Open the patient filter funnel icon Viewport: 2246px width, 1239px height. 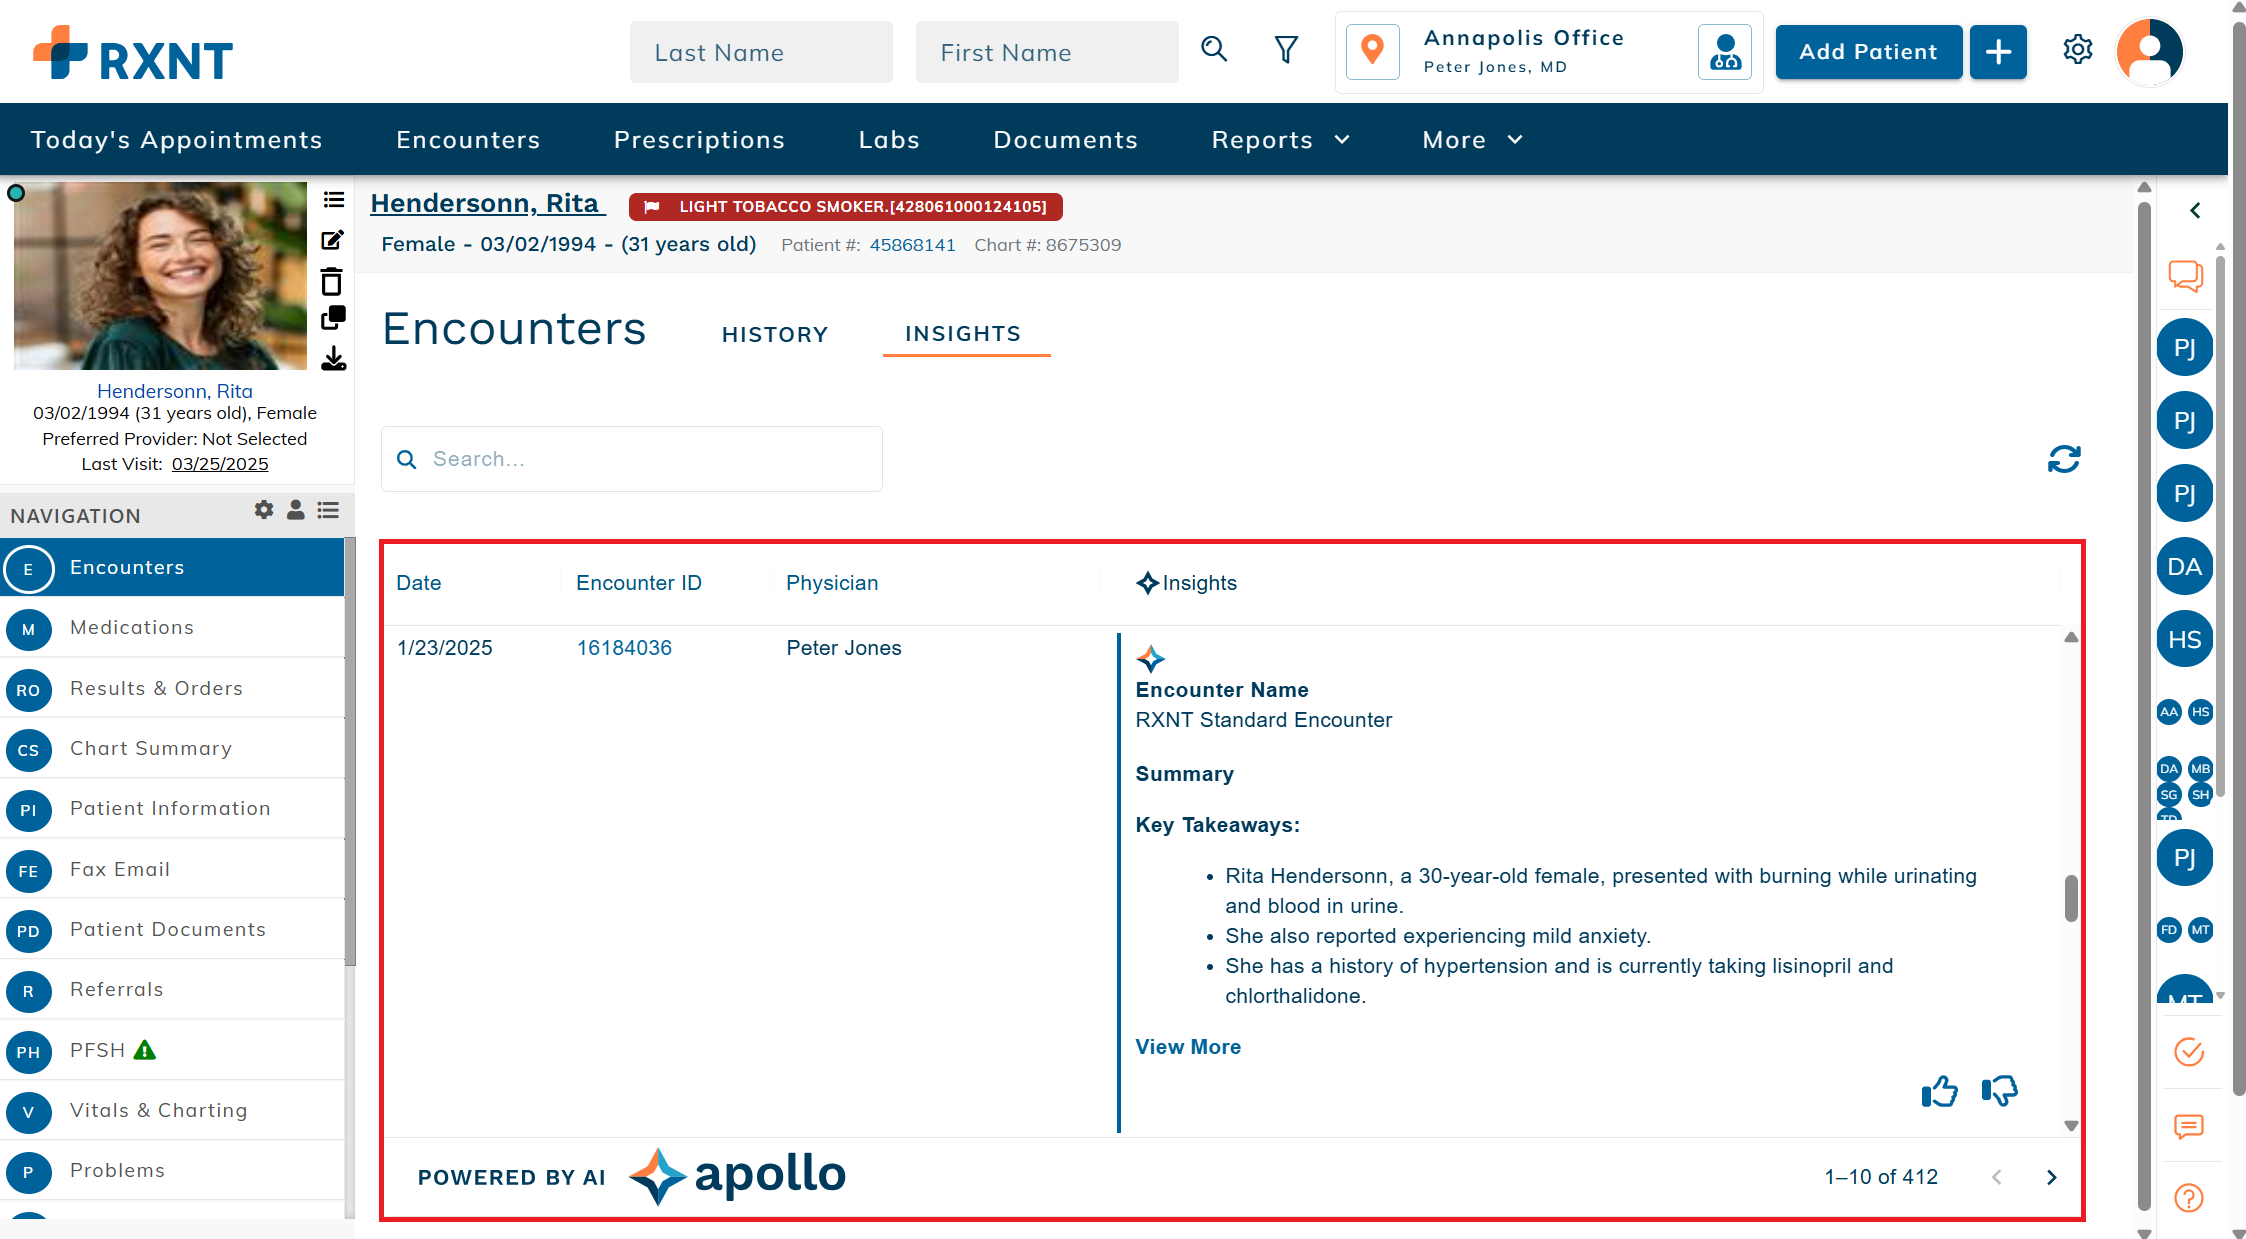pyautogui.click(x=1286, y=49)
